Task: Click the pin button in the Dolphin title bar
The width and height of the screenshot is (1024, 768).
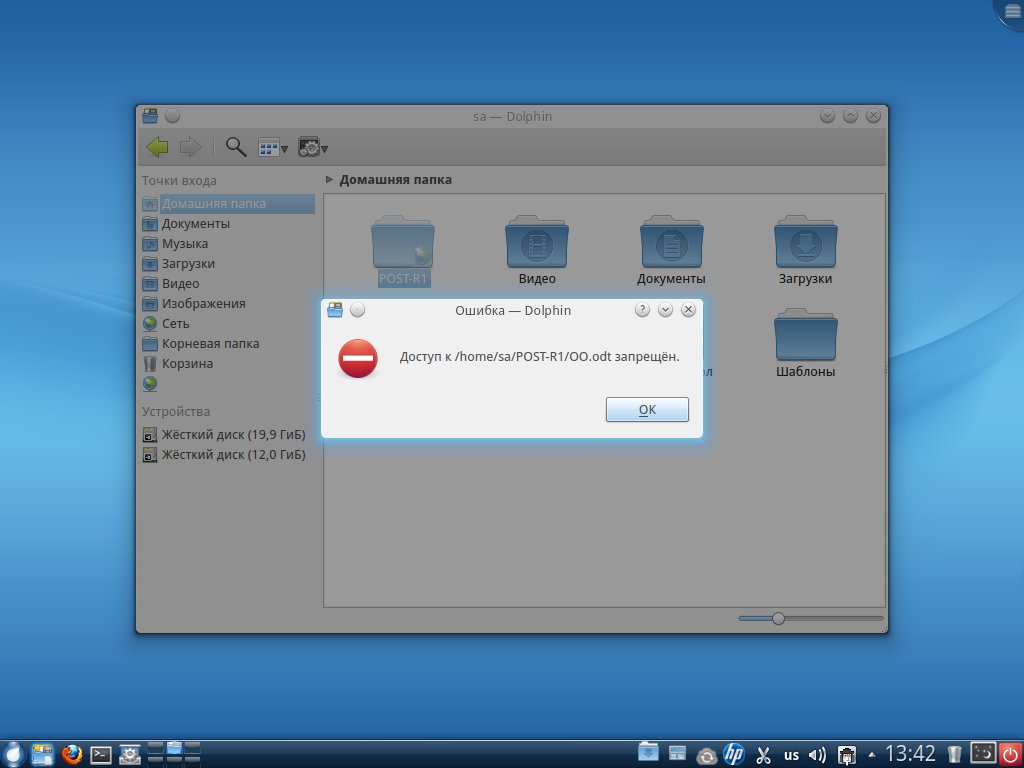Action: point(172,116)
